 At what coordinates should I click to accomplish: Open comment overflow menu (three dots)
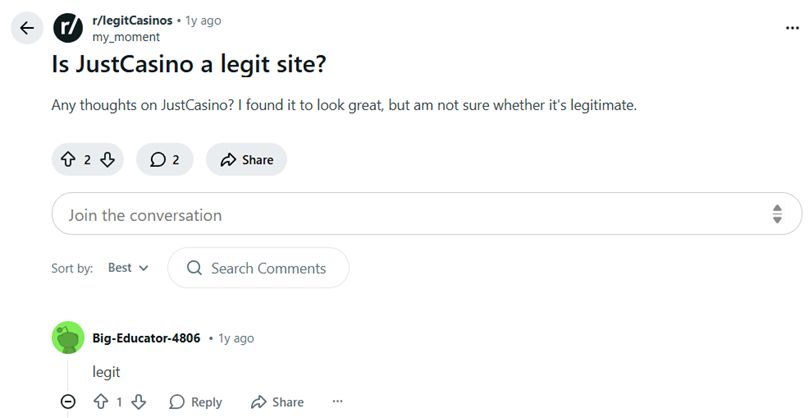coord(337,402)
